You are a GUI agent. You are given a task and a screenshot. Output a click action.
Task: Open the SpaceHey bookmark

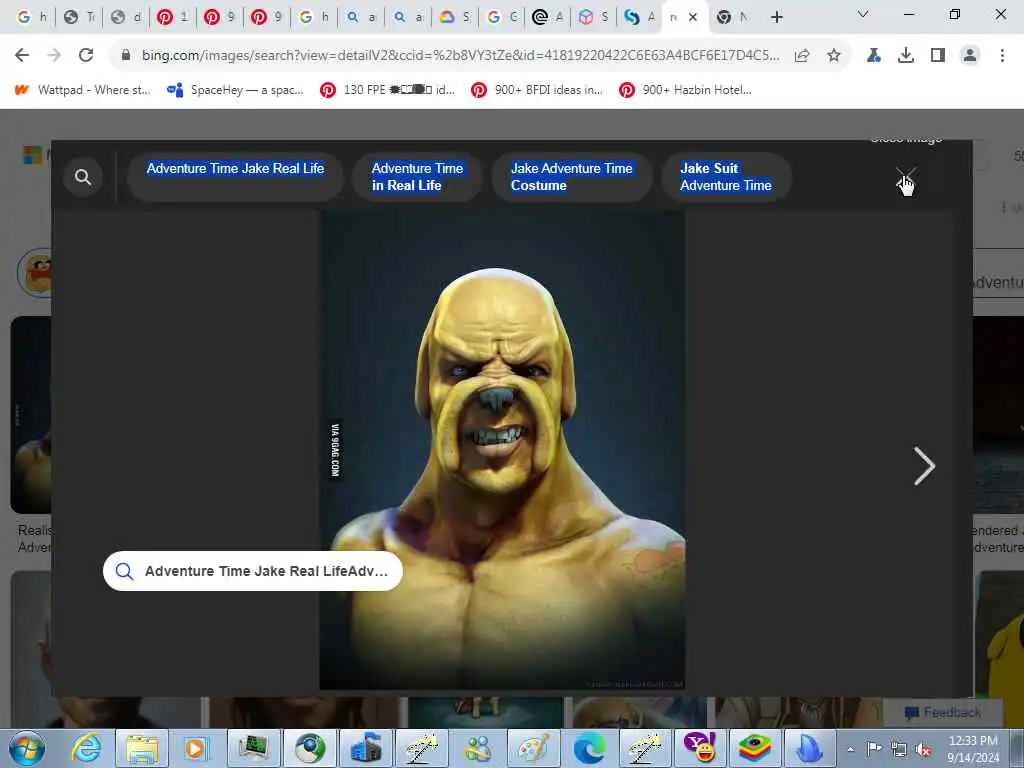click(x=235, y=90)
